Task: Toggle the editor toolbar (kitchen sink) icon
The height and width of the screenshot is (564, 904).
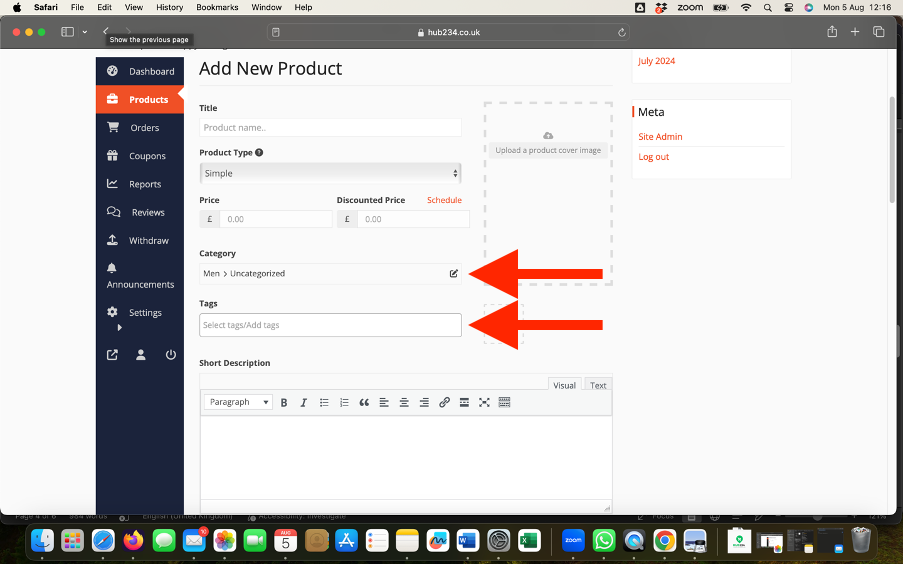Action: [x=504, y=402]
